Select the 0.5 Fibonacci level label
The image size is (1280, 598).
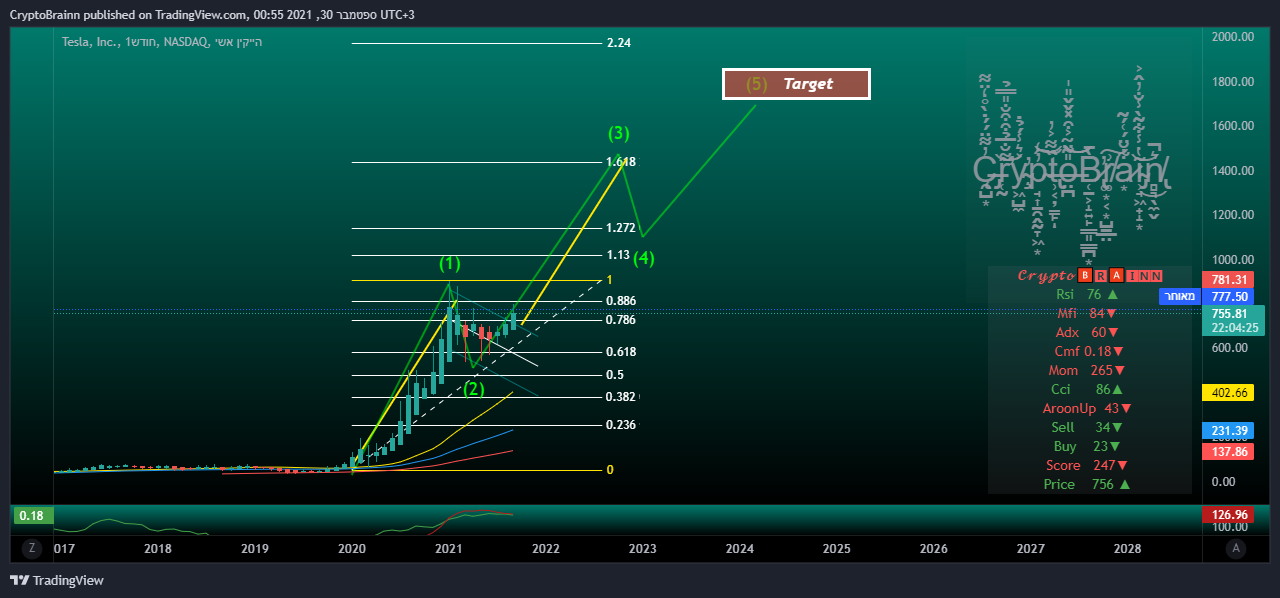(615, 375)
